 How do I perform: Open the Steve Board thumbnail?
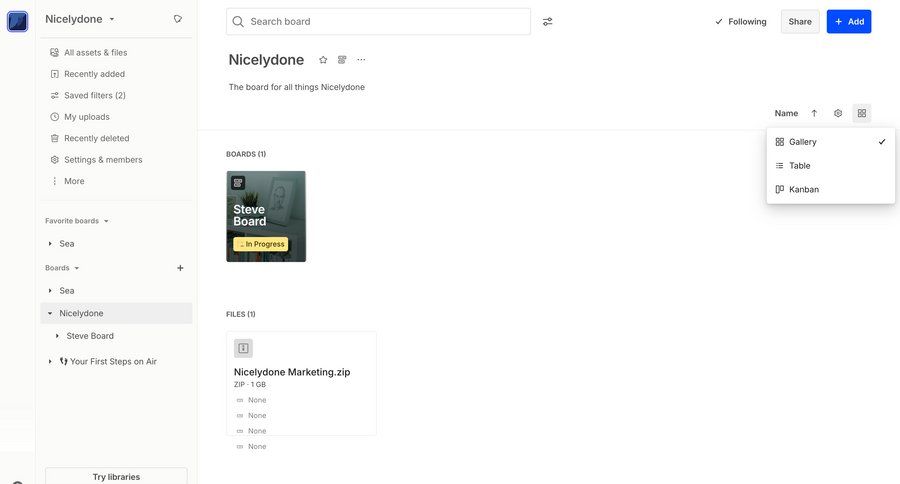click(x=266, y=216)
